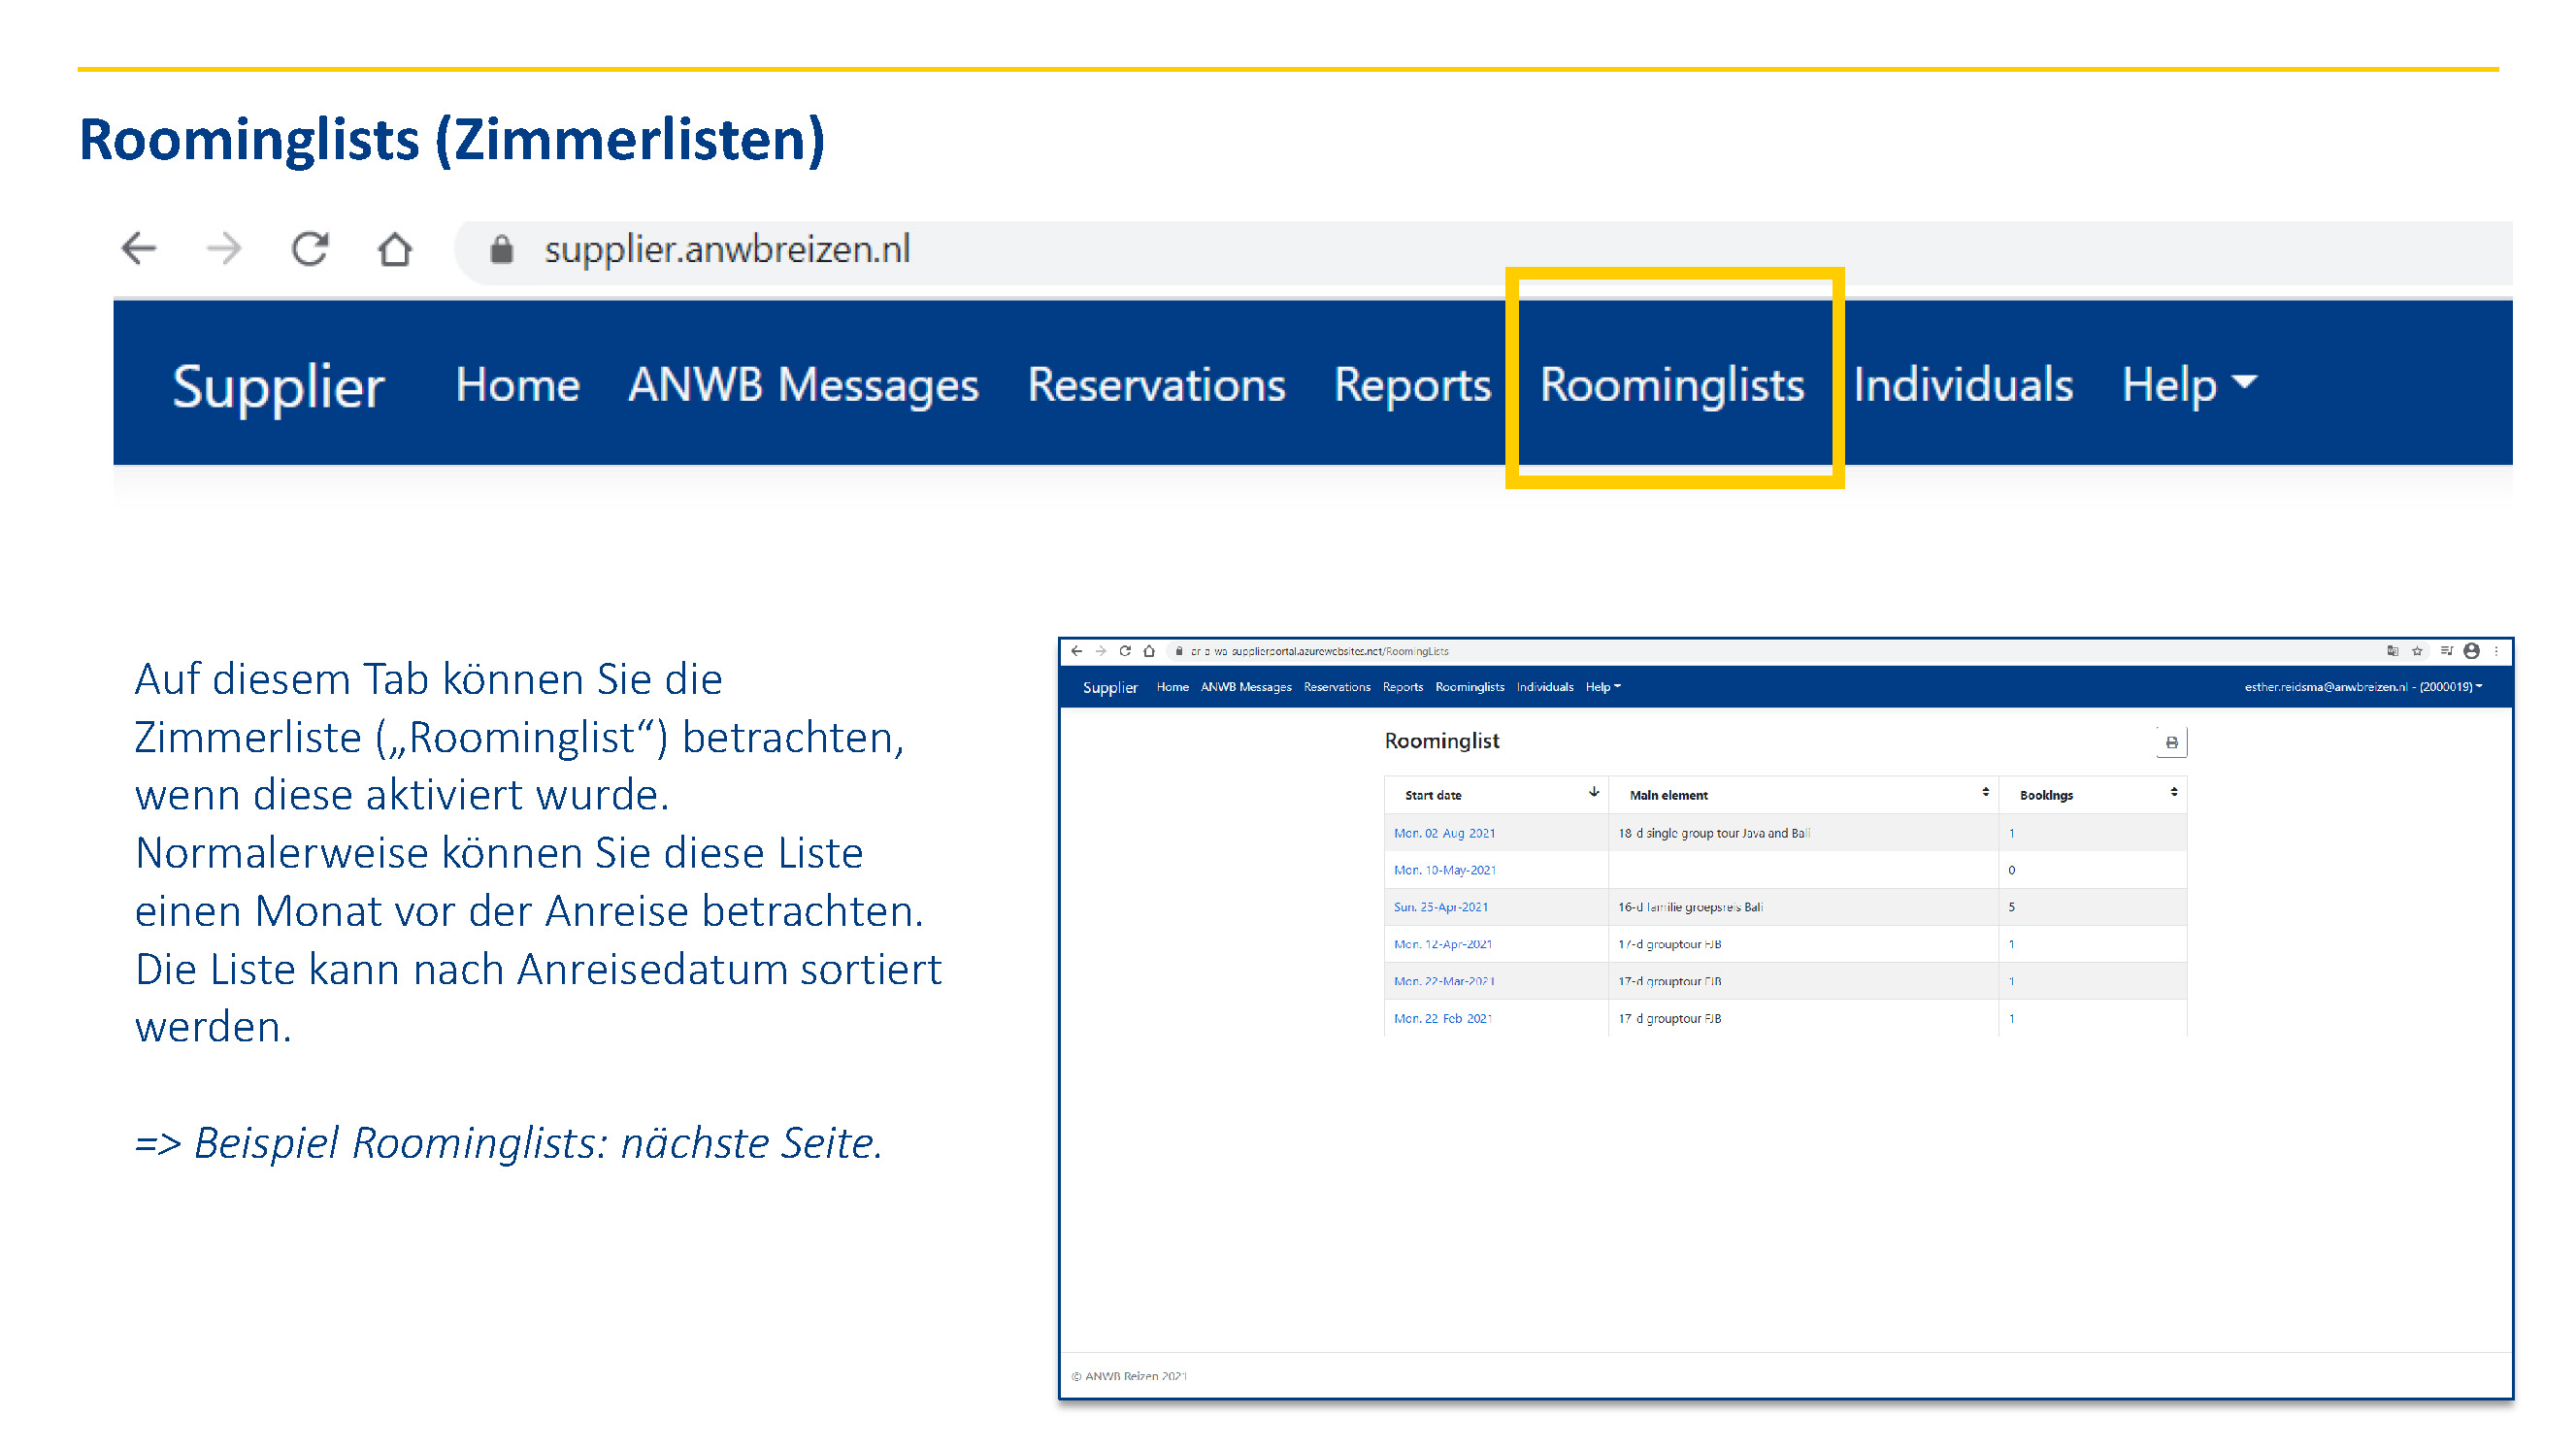Click Roominglist page heading

1441,741
